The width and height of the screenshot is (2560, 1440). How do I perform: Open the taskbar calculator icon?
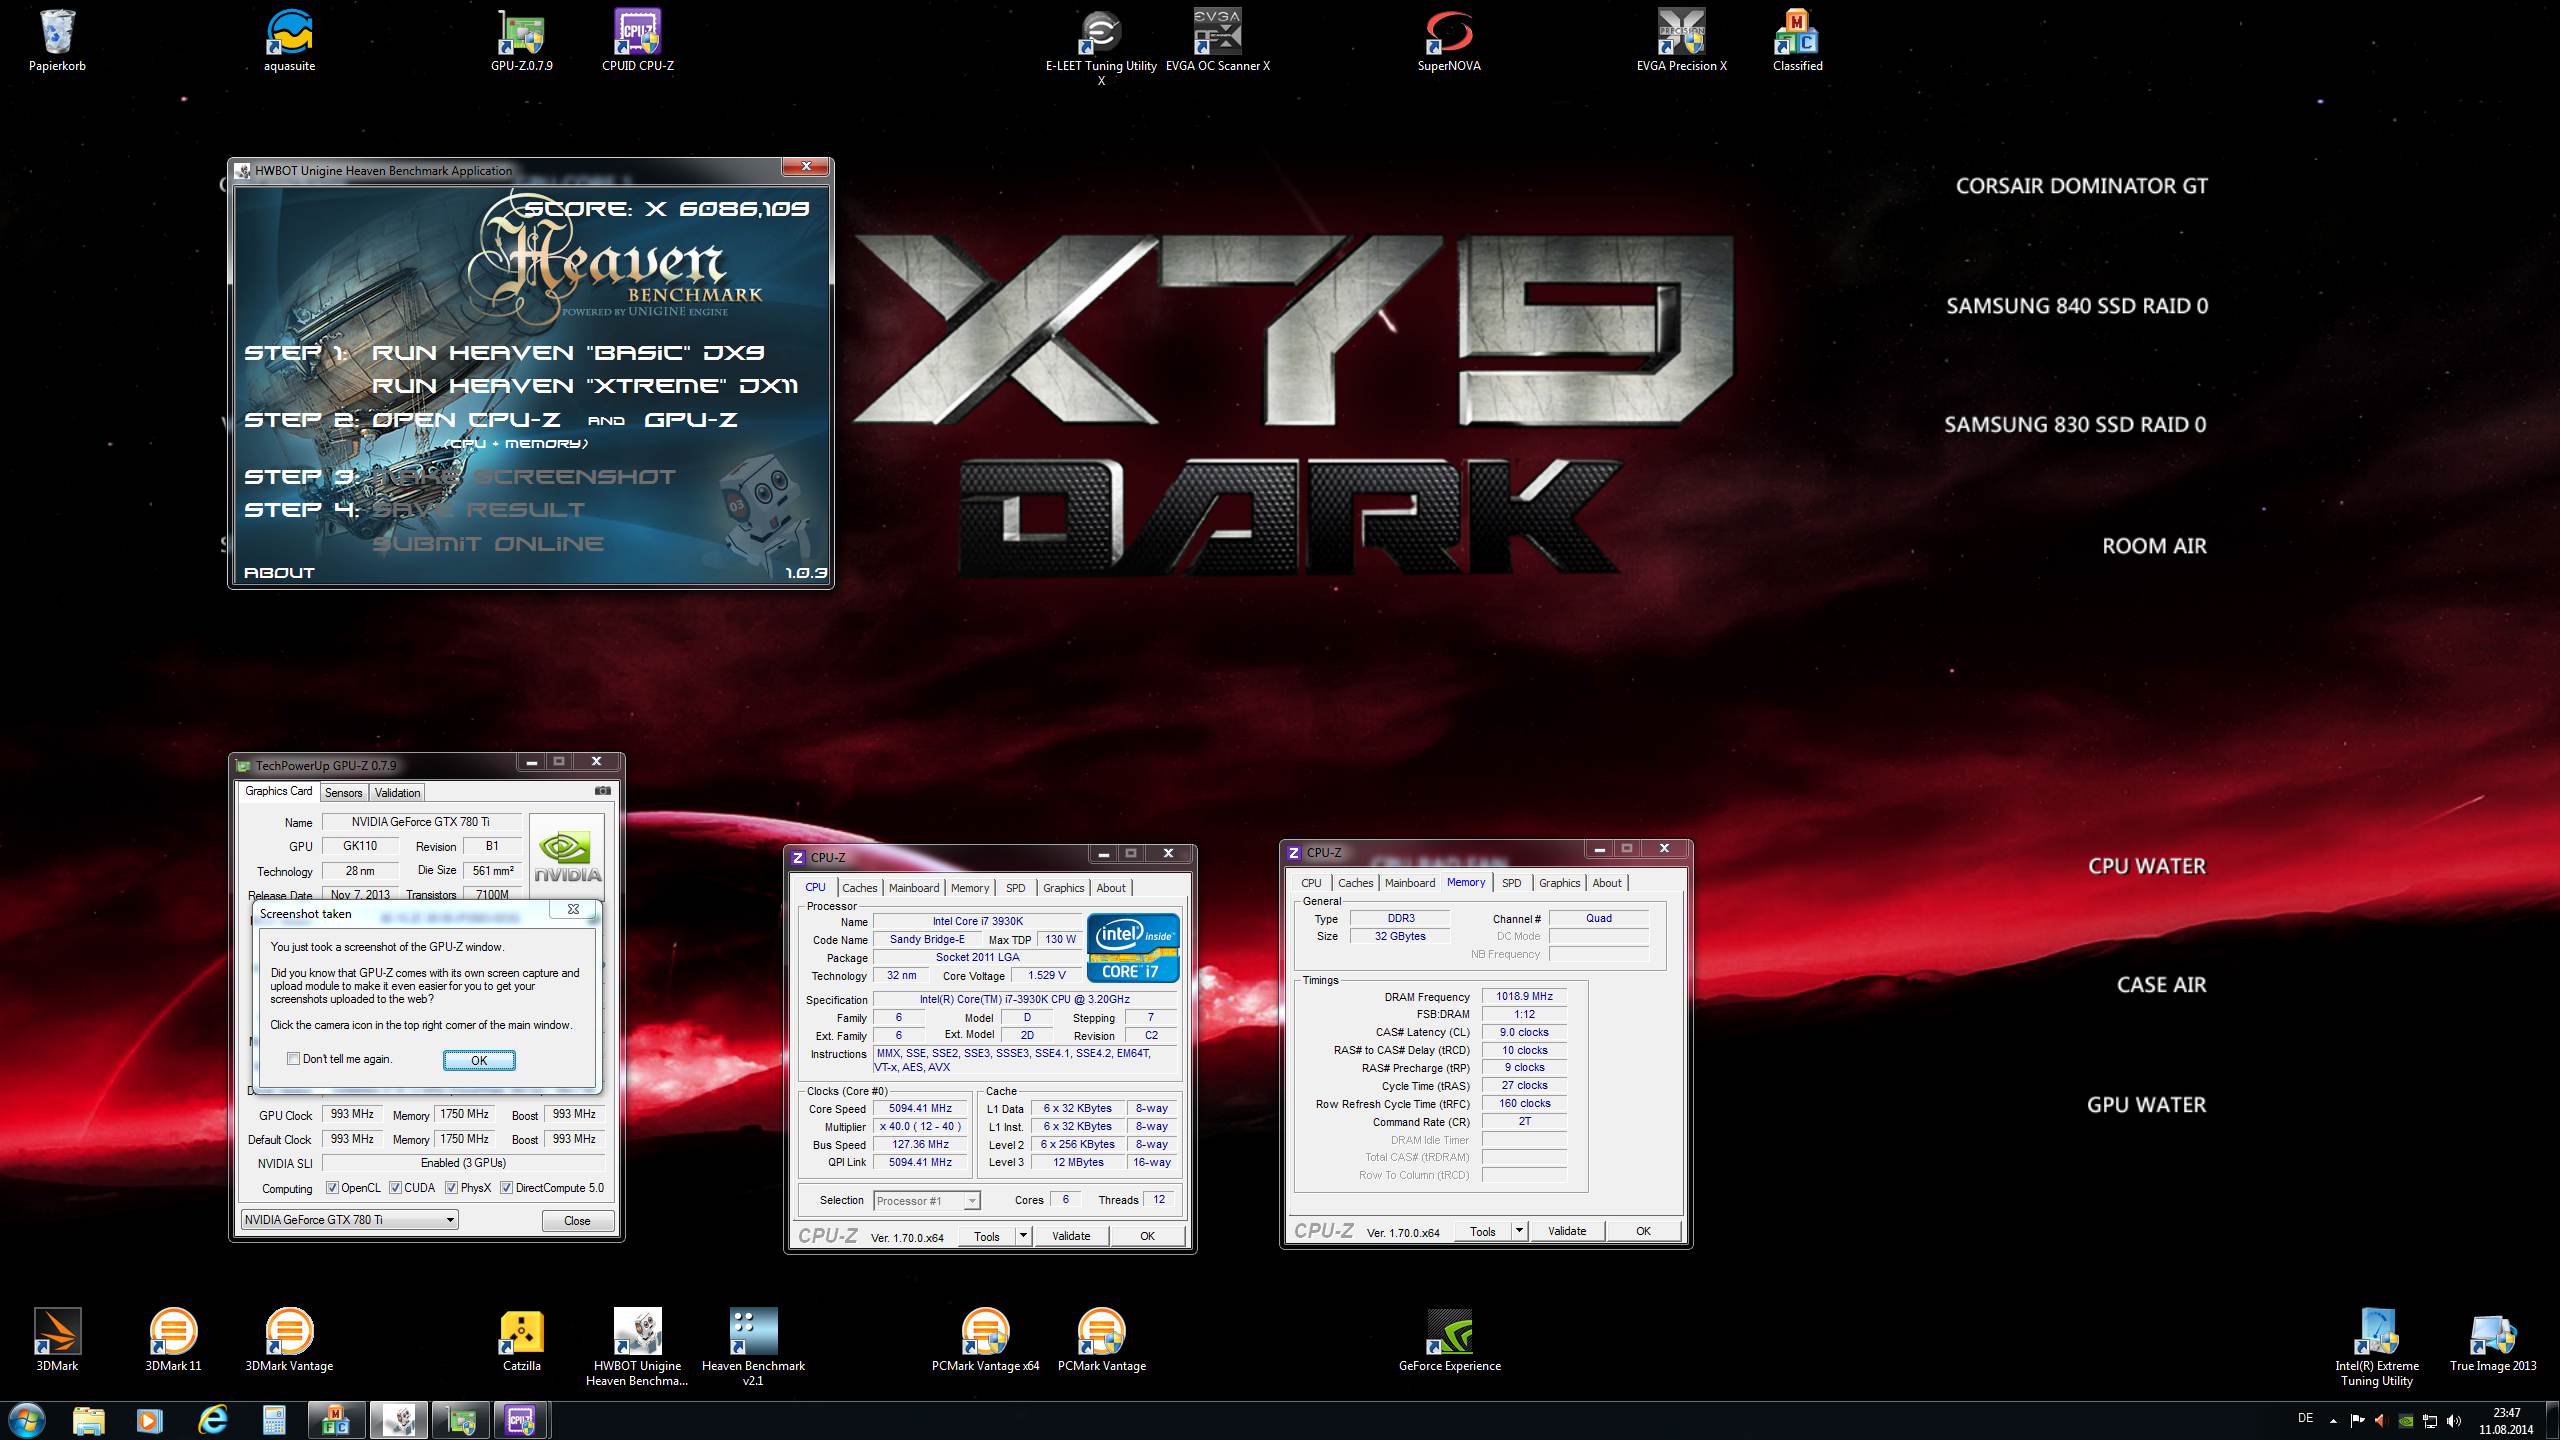[x=274, y=1420]
